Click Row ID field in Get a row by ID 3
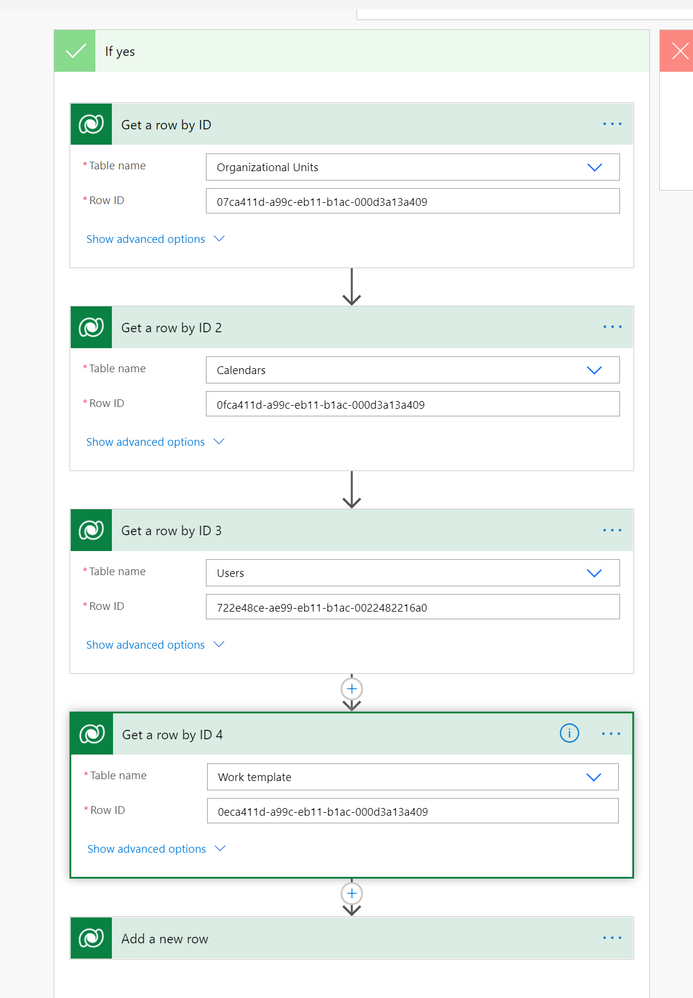693x998 pixels. point(412,607)
